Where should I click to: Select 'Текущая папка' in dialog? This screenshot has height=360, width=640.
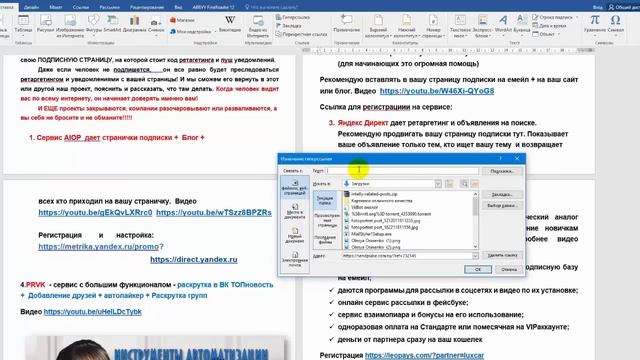tap(325, 200)
